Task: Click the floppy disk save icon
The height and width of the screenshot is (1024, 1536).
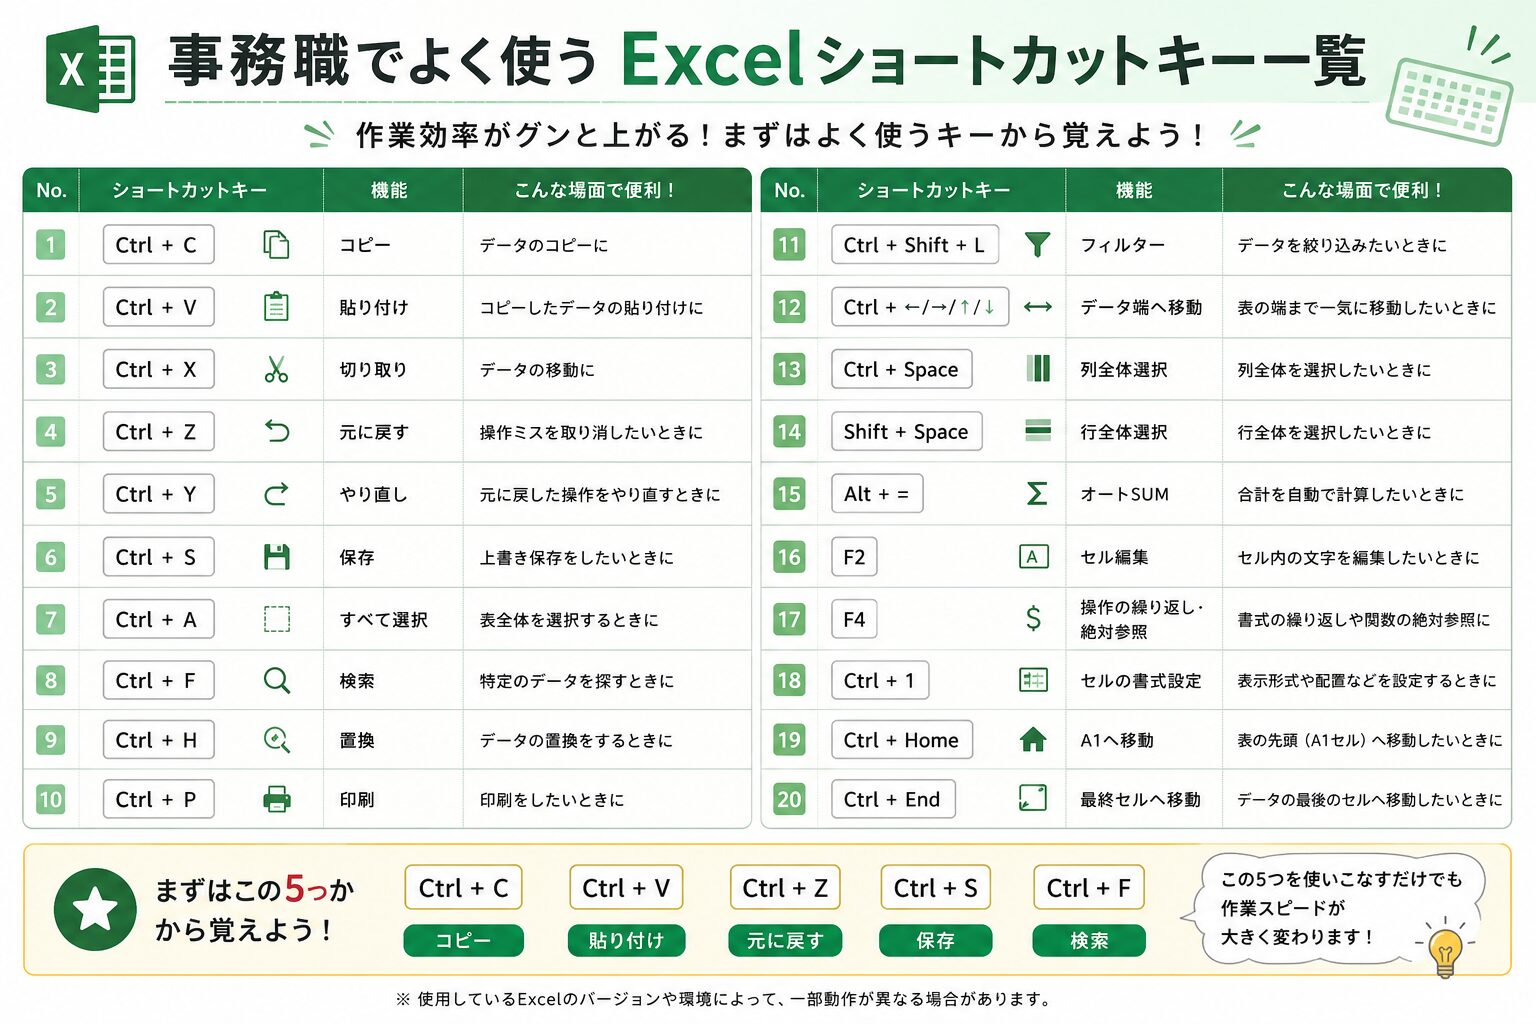Action: click(277, 557)
